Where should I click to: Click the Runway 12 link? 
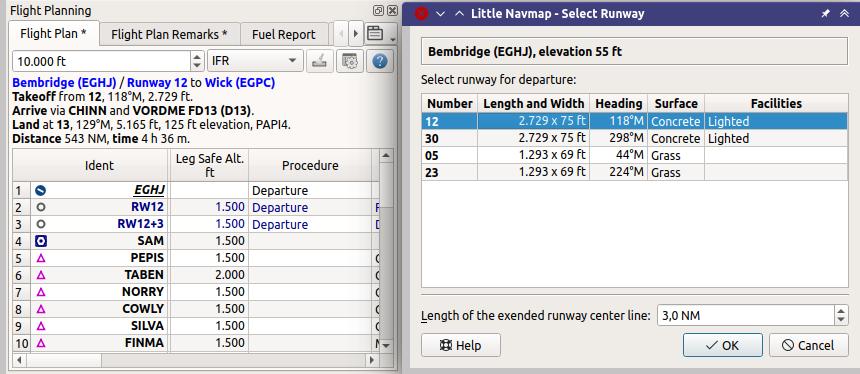[157, 83]
